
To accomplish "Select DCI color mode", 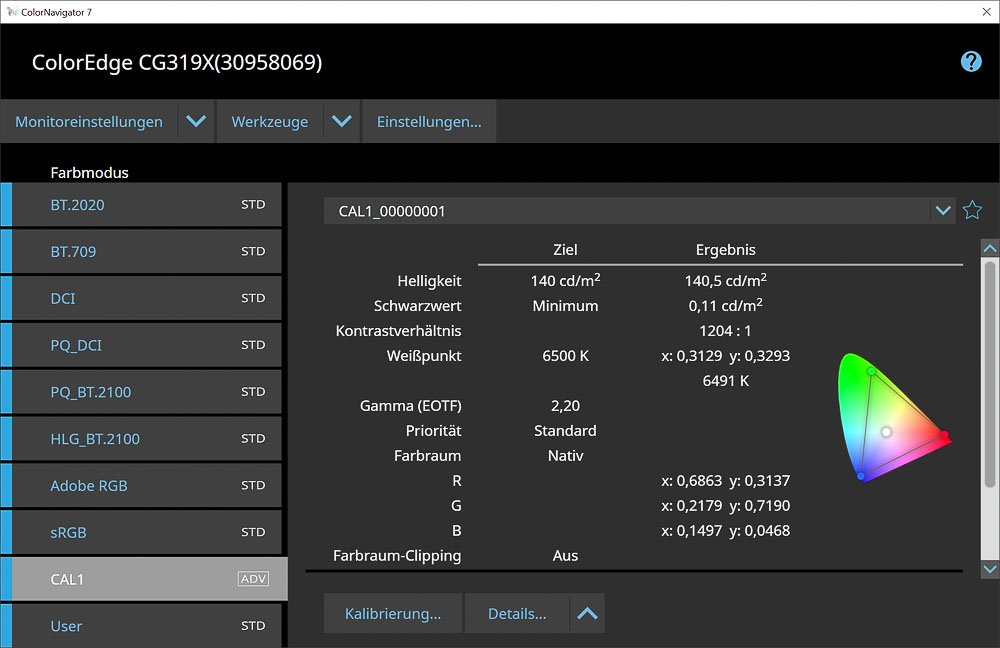I will 141,298.
